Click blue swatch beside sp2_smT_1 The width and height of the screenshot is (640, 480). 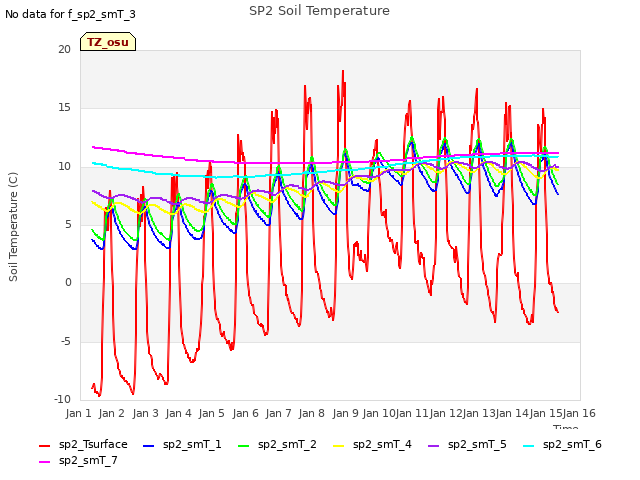coord(149,446)
